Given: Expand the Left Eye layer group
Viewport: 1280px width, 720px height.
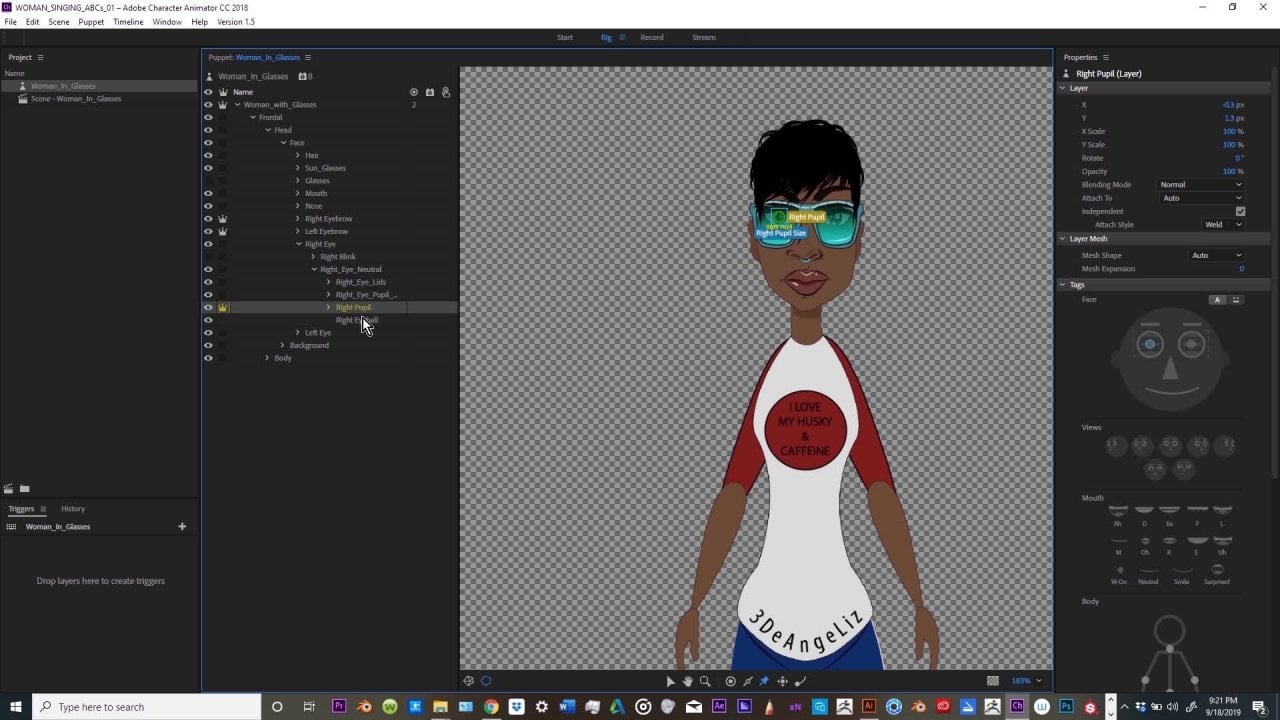Looking at the screenshot, I should click(x=298, y=332).
